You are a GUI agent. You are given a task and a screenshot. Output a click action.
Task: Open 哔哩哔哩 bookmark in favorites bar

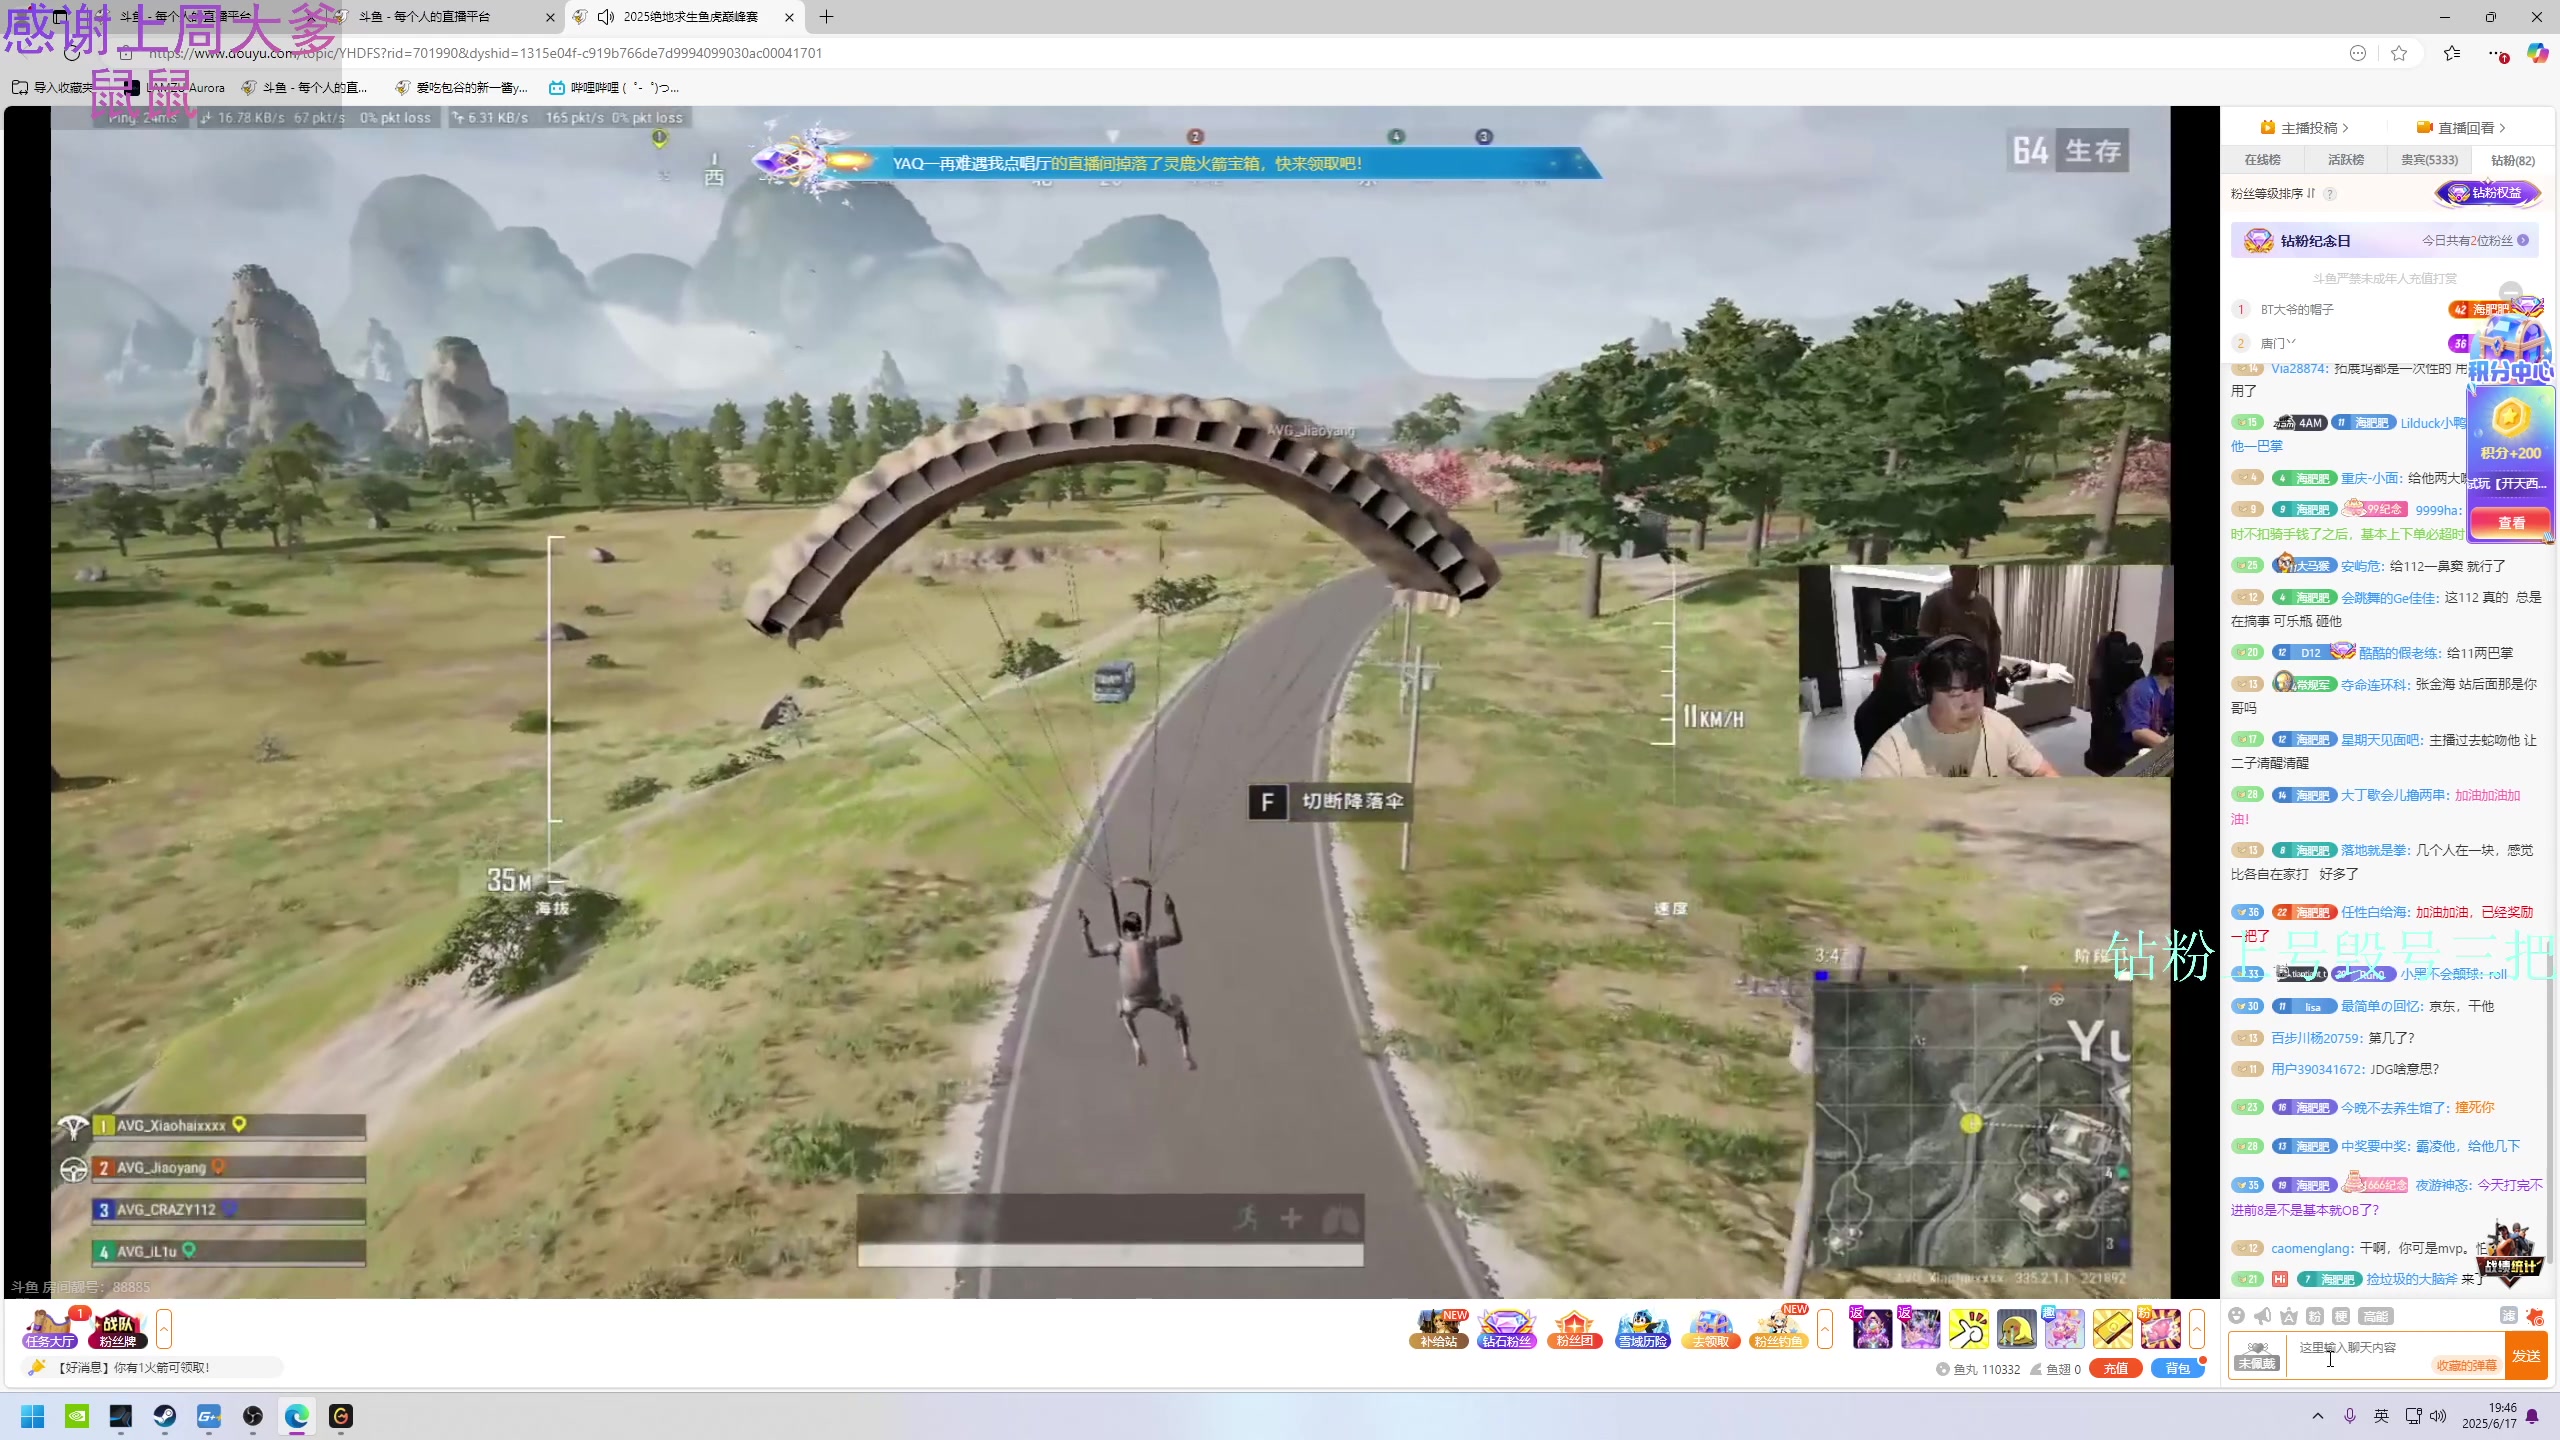pyautogui.click(x=614, y=88)
